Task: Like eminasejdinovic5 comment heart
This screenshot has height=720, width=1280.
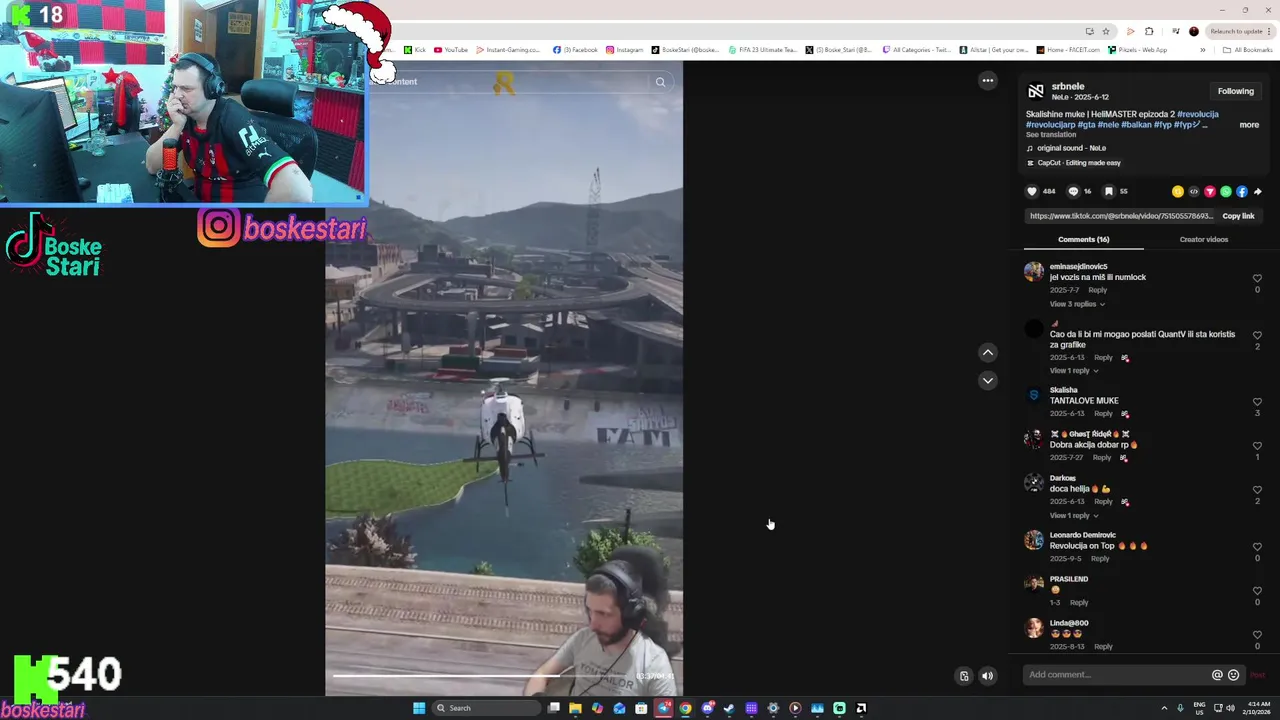Action: (1257, 279)
